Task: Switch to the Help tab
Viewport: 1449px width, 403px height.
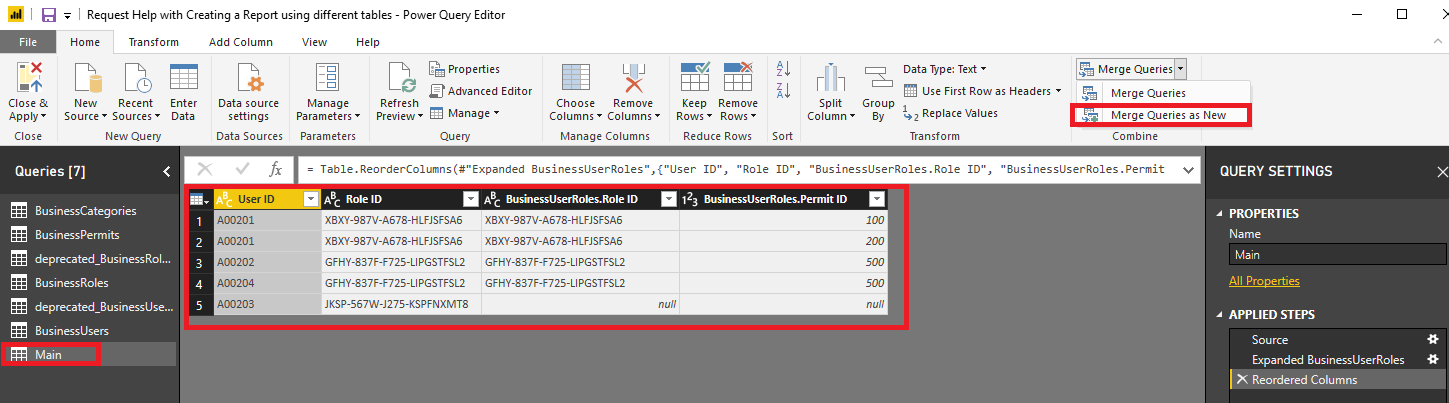Action: [x=368, y=42]
